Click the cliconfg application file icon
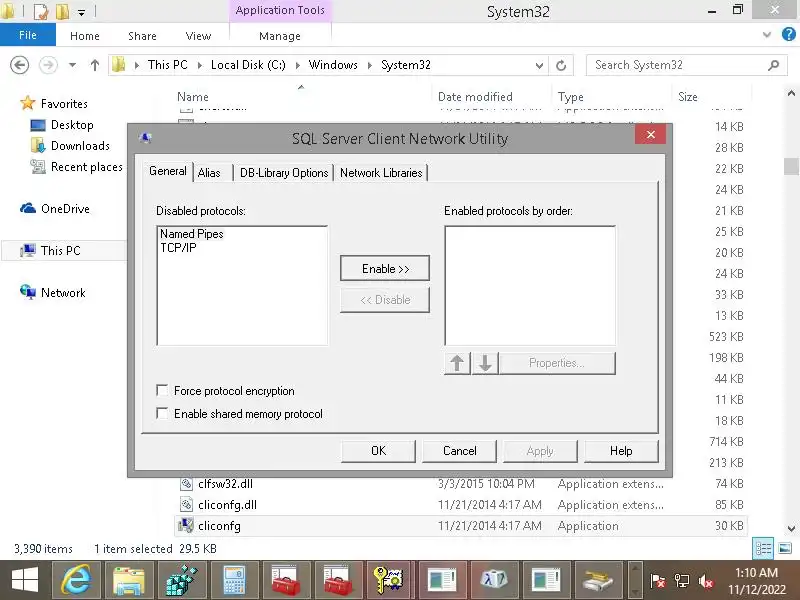800x600 pixels. (x=186, y=525)
